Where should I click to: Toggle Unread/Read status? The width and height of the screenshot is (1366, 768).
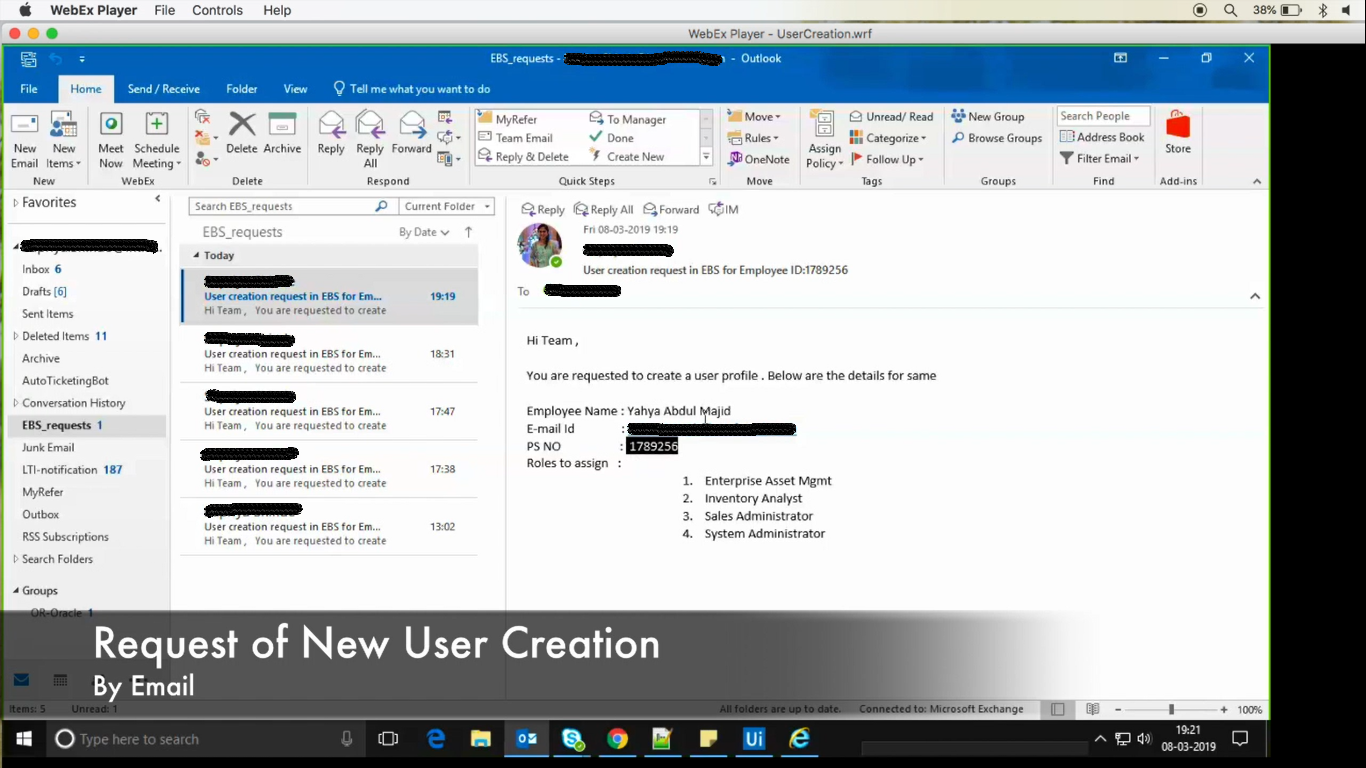(x=891, y=117)
